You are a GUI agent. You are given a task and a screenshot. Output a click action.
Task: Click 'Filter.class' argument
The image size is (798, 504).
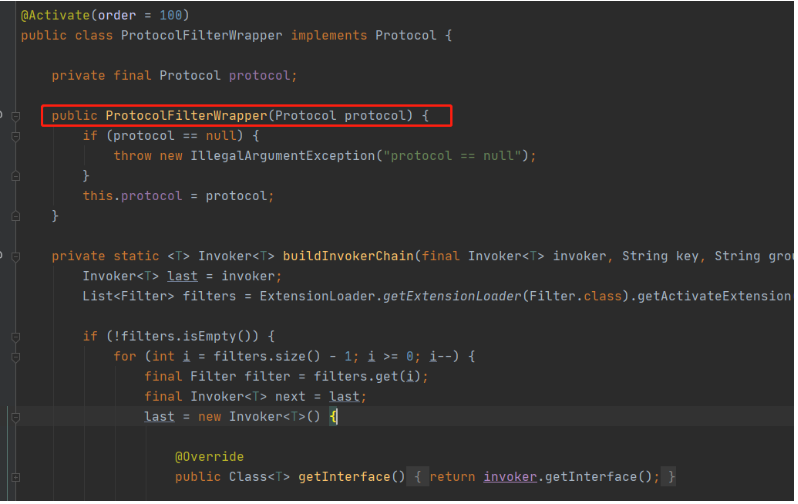[x=576, y=297]
